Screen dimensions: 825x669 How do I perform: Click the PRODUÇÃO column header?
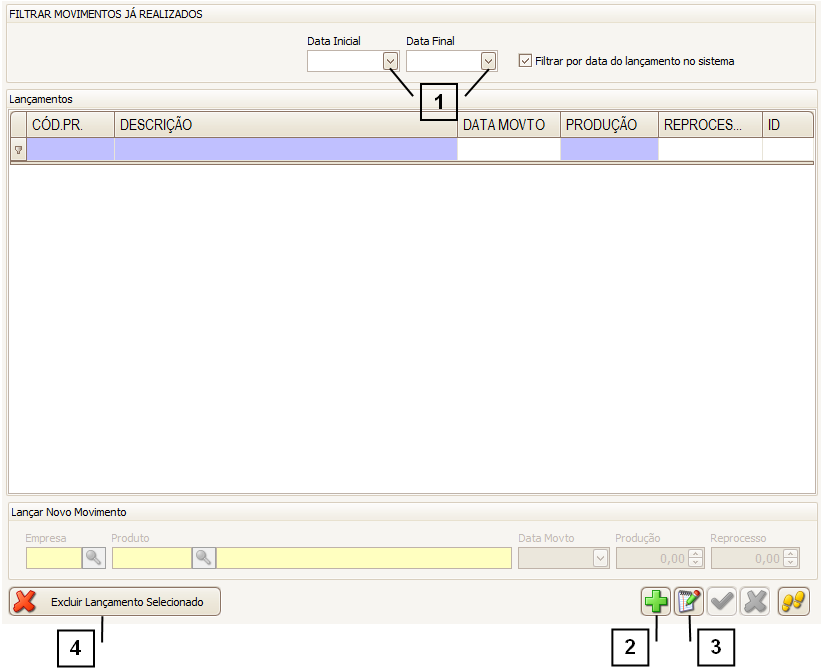pyautogui.click(x=608, y=125)
